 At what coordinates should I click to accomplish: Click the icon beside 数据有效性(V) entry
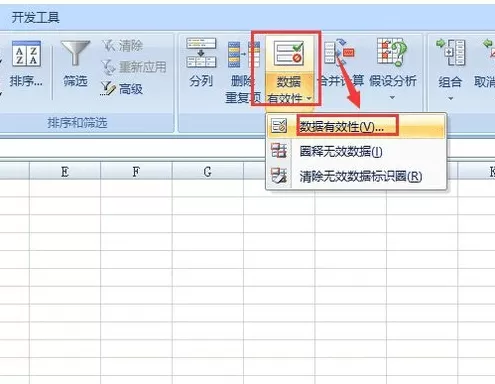pos(279,126)
